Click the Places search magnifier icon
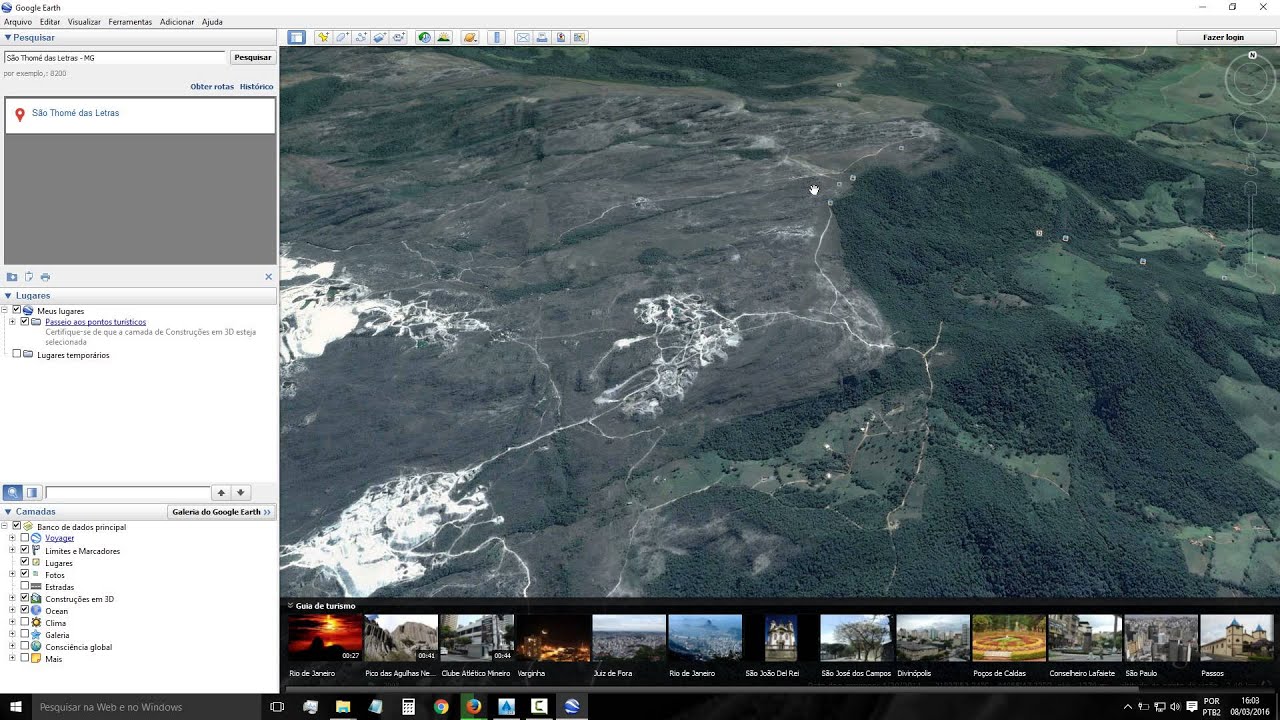1280x720 pixels. click(x=13, y=492)
